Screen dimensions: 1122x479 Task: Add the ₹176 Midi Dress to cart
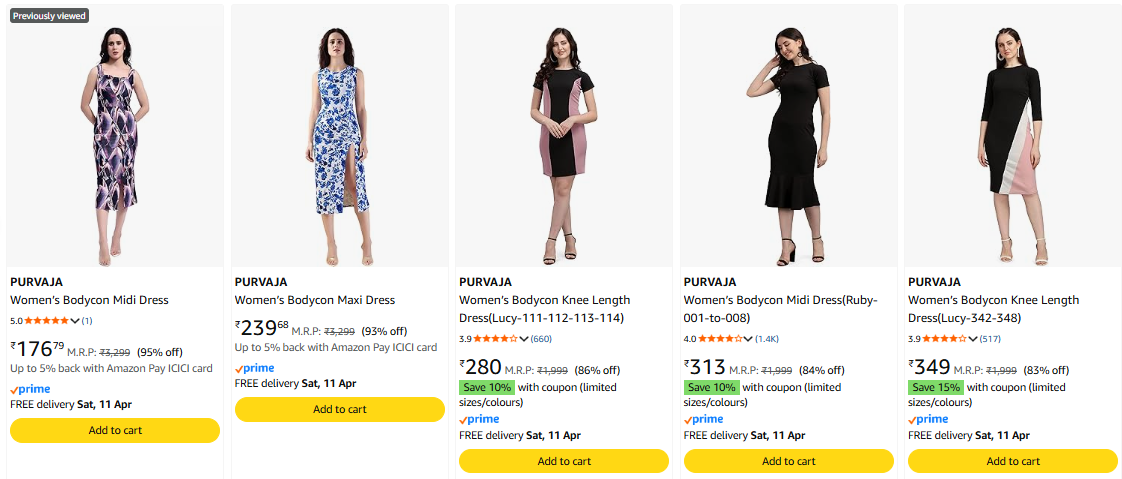tap(115, 430)
